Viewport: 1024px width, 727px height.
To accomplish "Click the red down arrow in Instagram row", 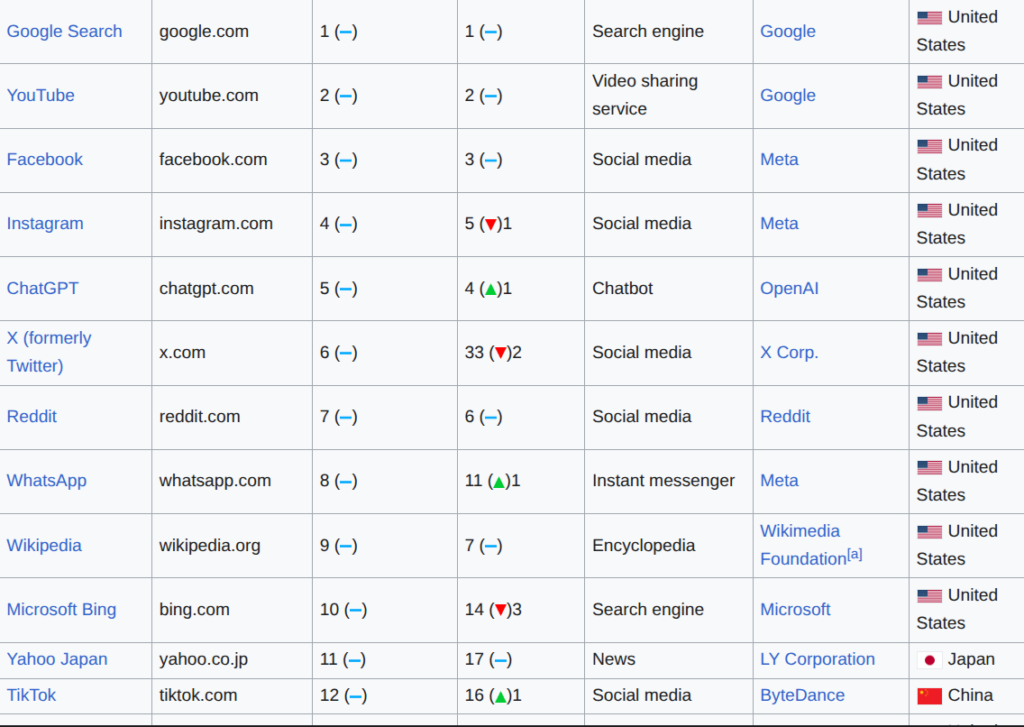I will (490, 224).
